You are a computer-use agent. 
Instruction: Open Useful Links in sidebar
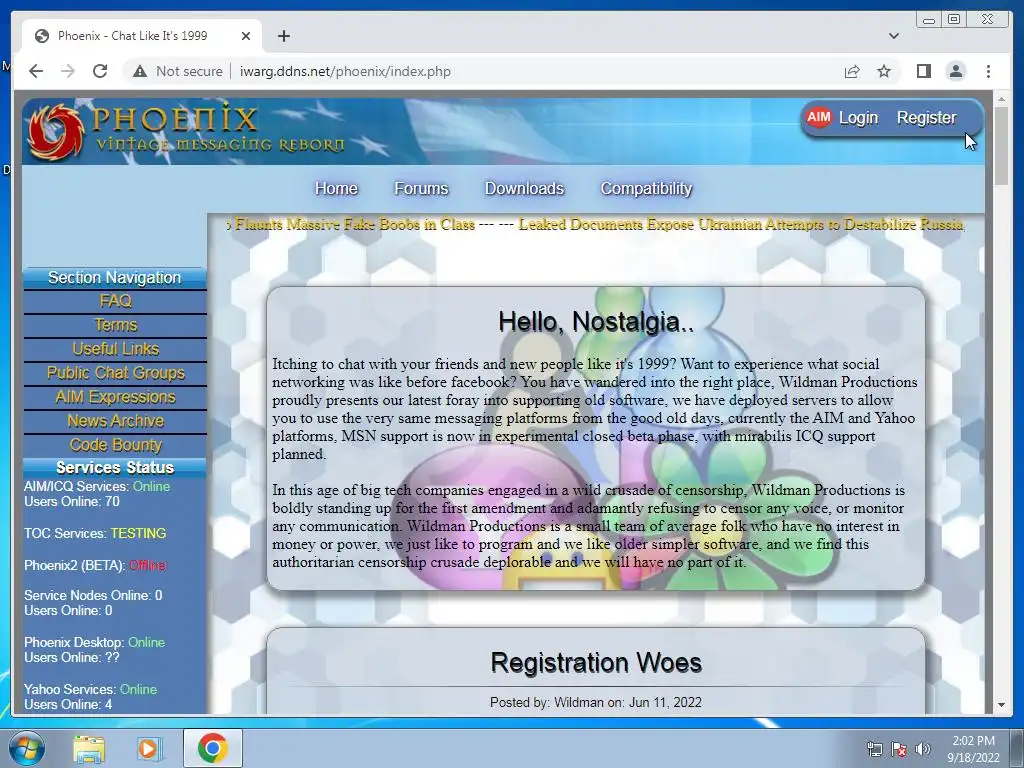click(115, 349)
